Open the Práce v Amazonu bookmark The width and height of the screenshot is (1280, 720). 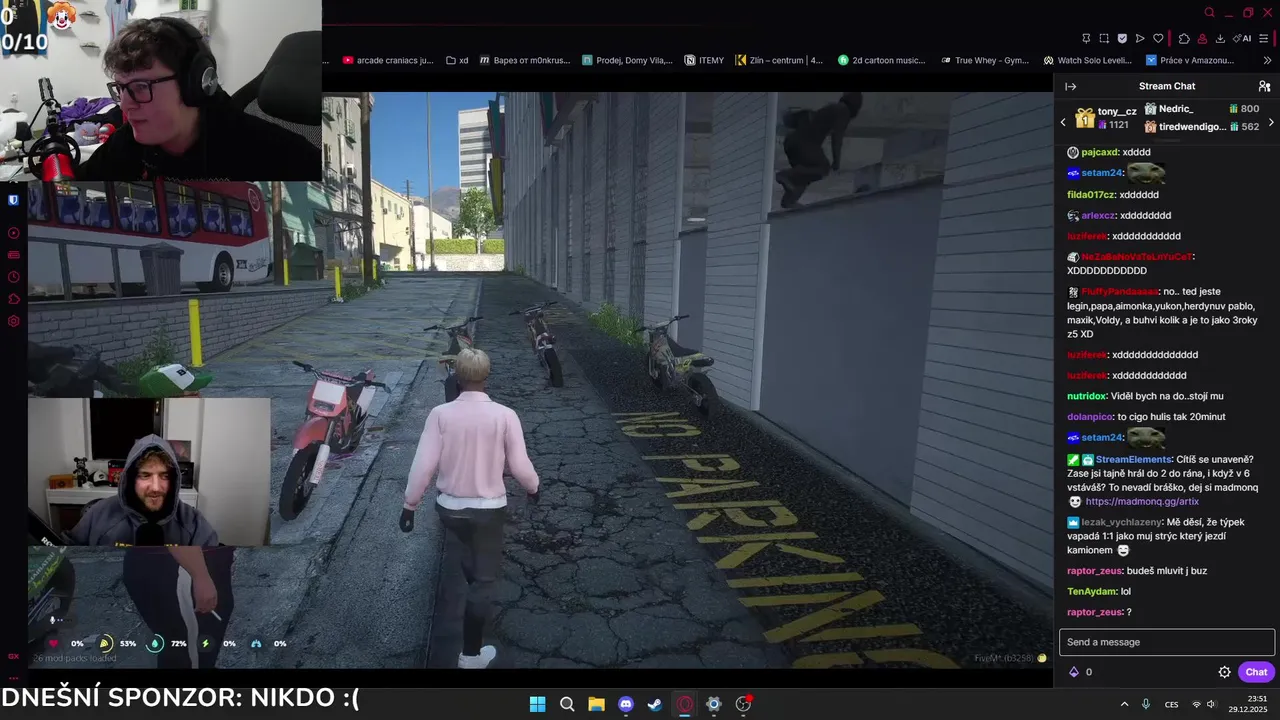[1190, 60]
